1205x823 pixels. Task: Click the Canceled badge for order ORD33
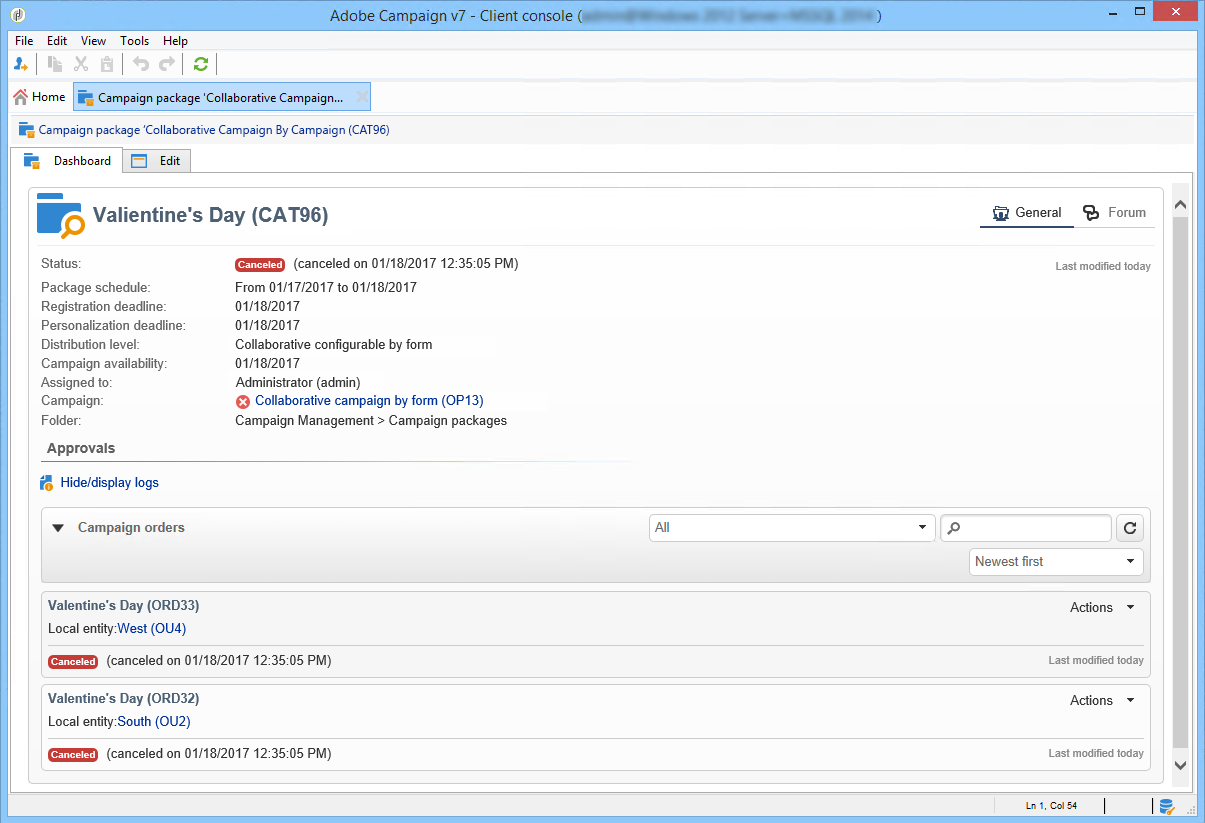tap(73, 662)
